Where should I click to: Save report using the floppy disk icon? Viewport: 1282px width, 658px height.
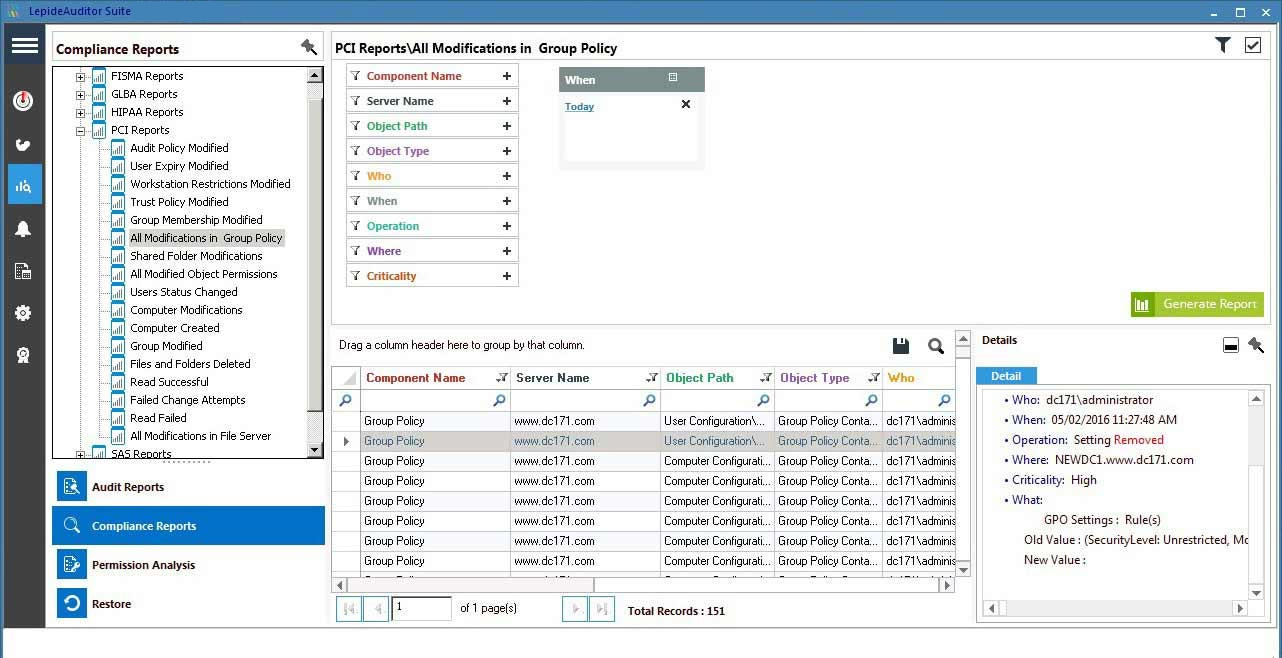pos(901,346)
